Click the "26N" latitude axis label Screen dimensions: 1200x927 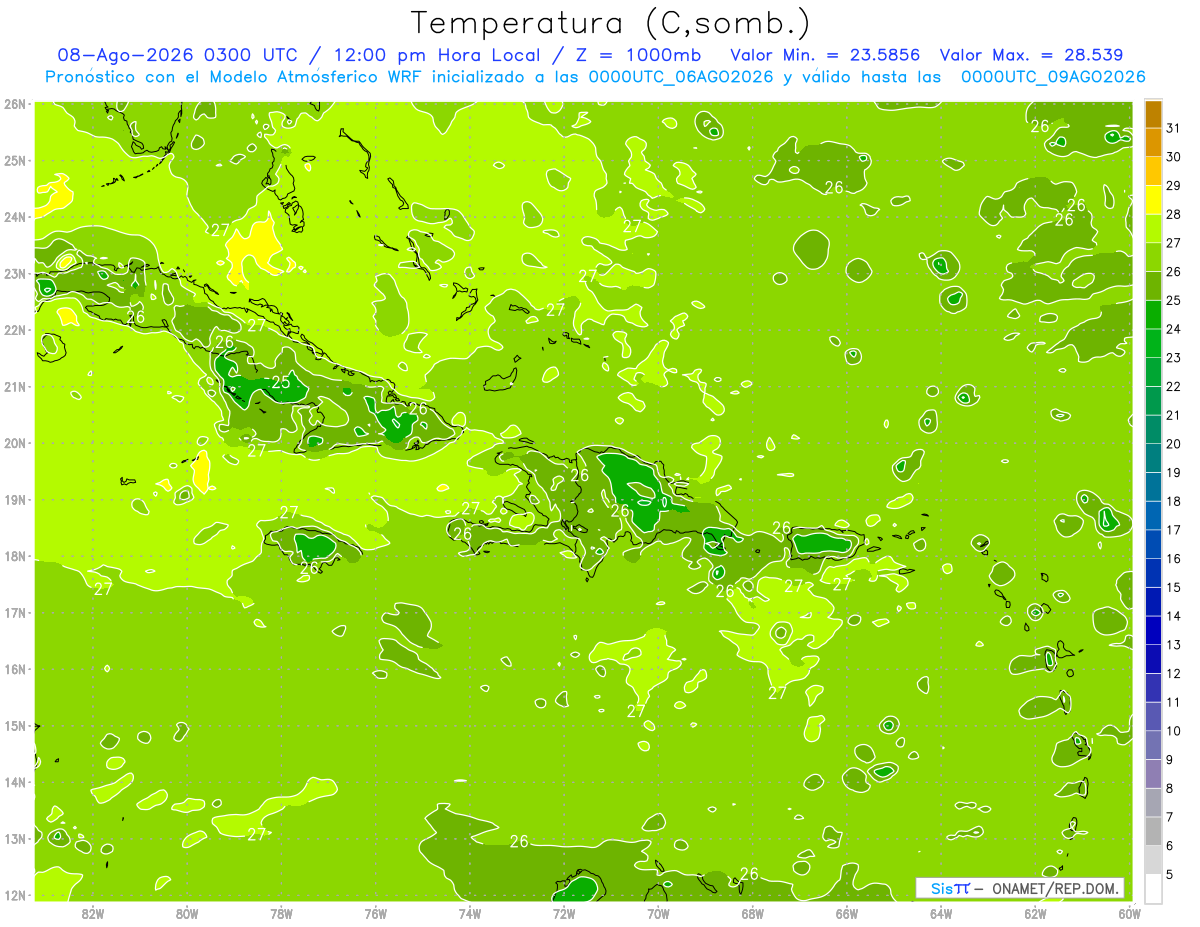coord(15,104)
